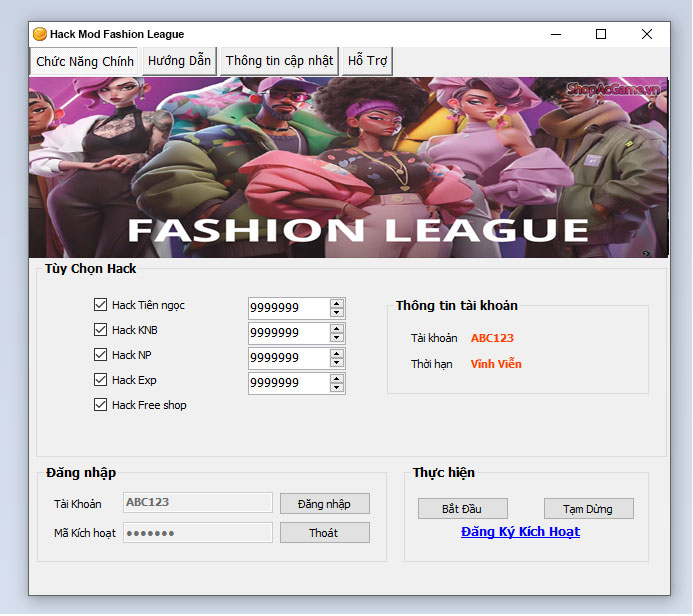Disable the Hack Exp checkbox
Image resolution: width=693 pixels, height=616 pixels.
click(100, 380)
